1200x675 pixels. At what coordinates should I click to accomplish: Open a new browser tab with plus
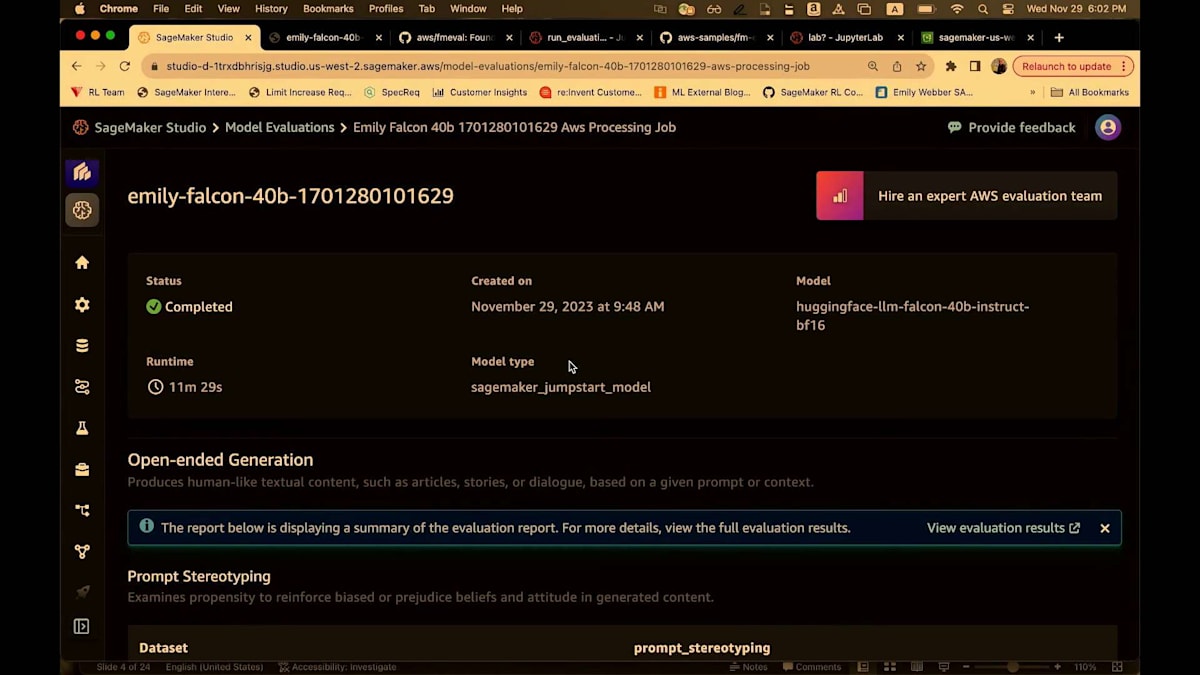pyautogui.click(x=1059, y=37)
